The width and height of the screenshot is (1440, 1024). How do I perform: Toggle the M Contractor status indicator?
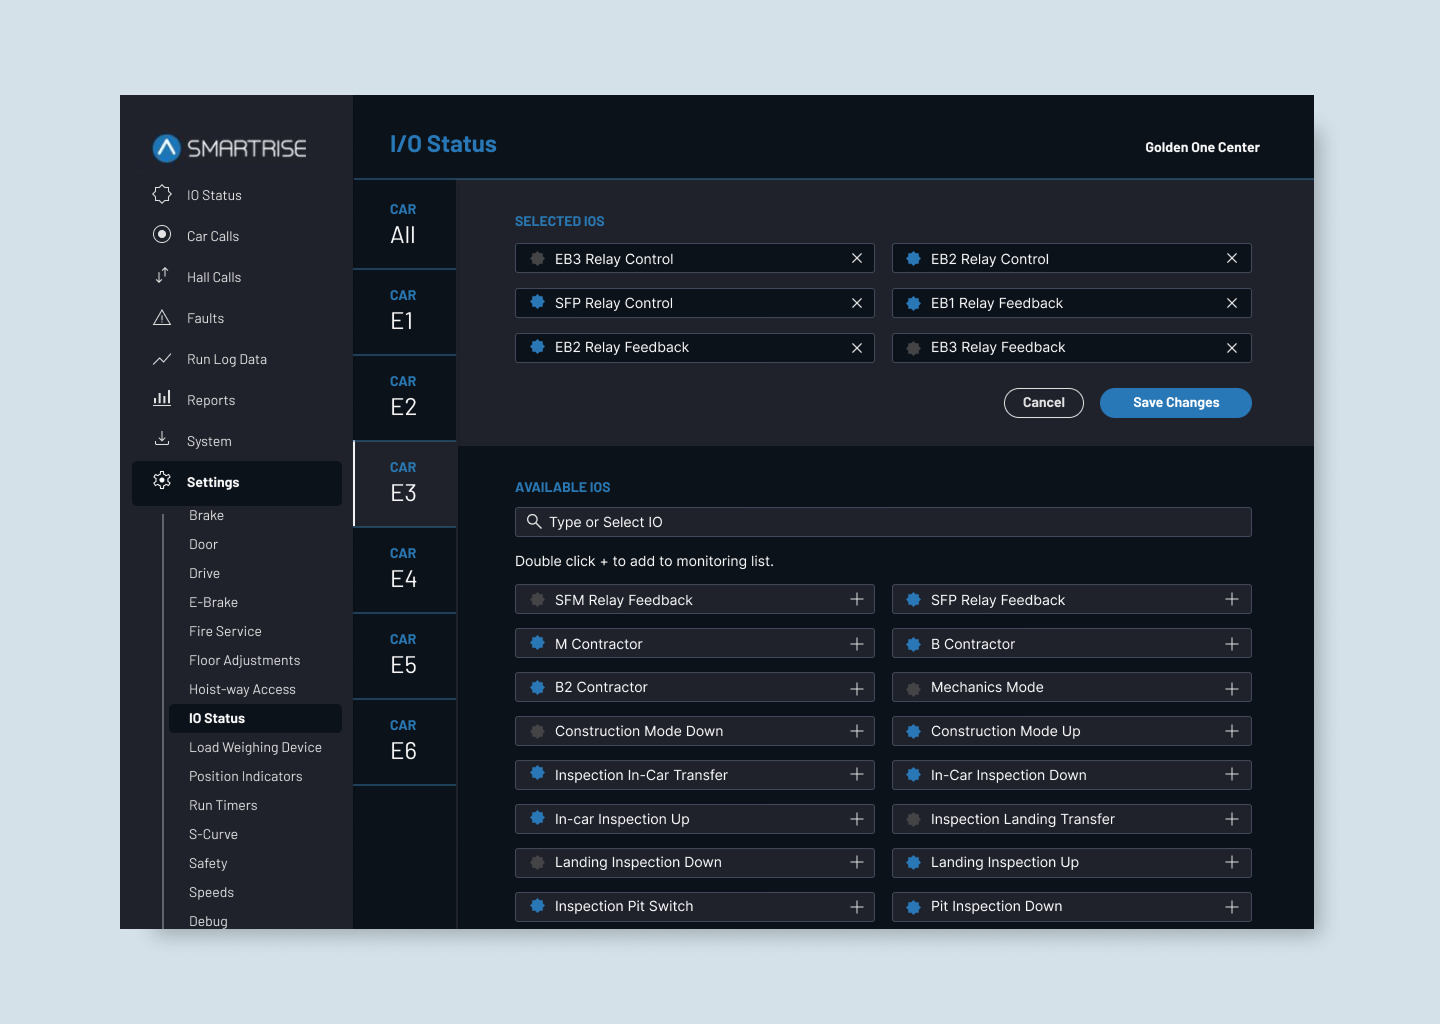pyautogui.click(x=537, y=644)
